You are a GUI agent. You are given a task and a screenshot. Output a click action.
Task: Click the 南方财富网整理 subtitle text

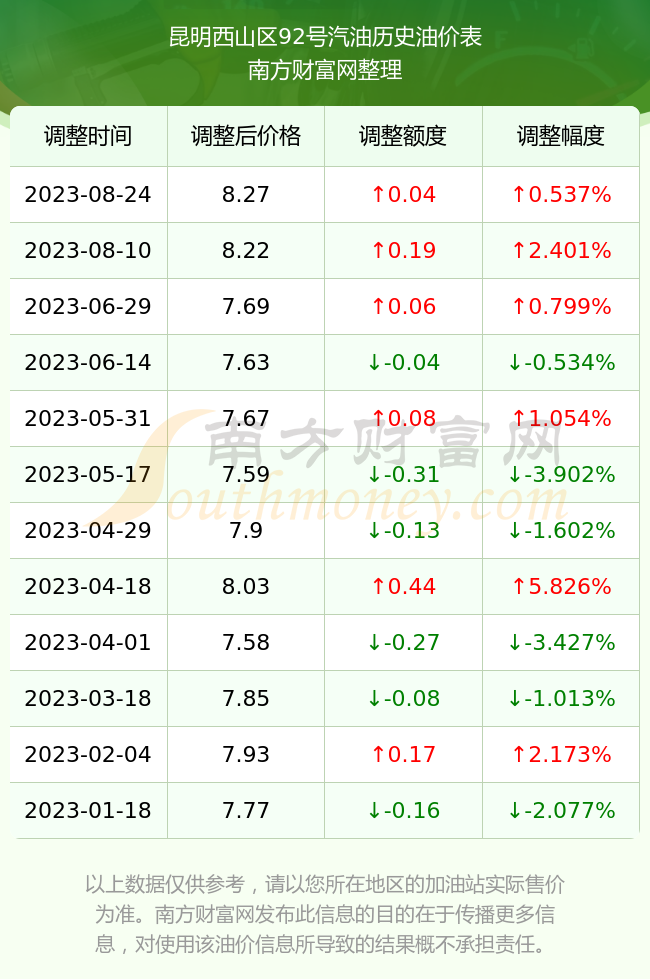pos(325,69)
